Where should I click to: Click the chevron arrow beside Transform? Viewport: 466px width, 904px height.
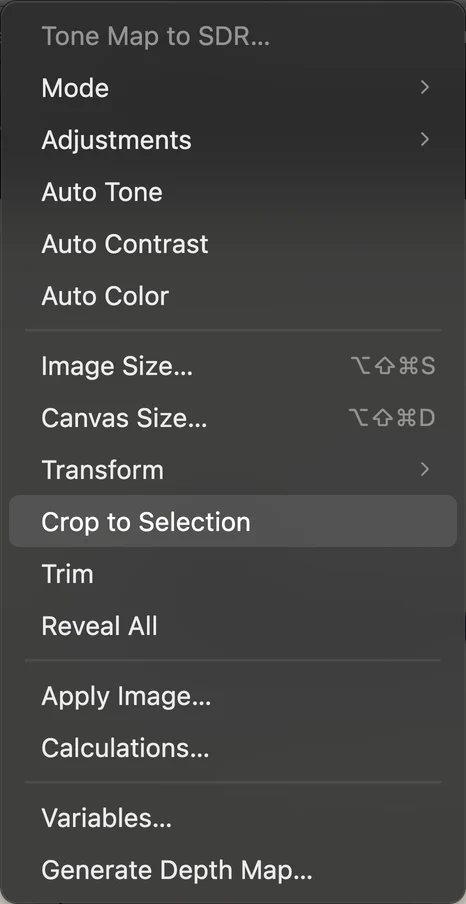pos(425,469)
